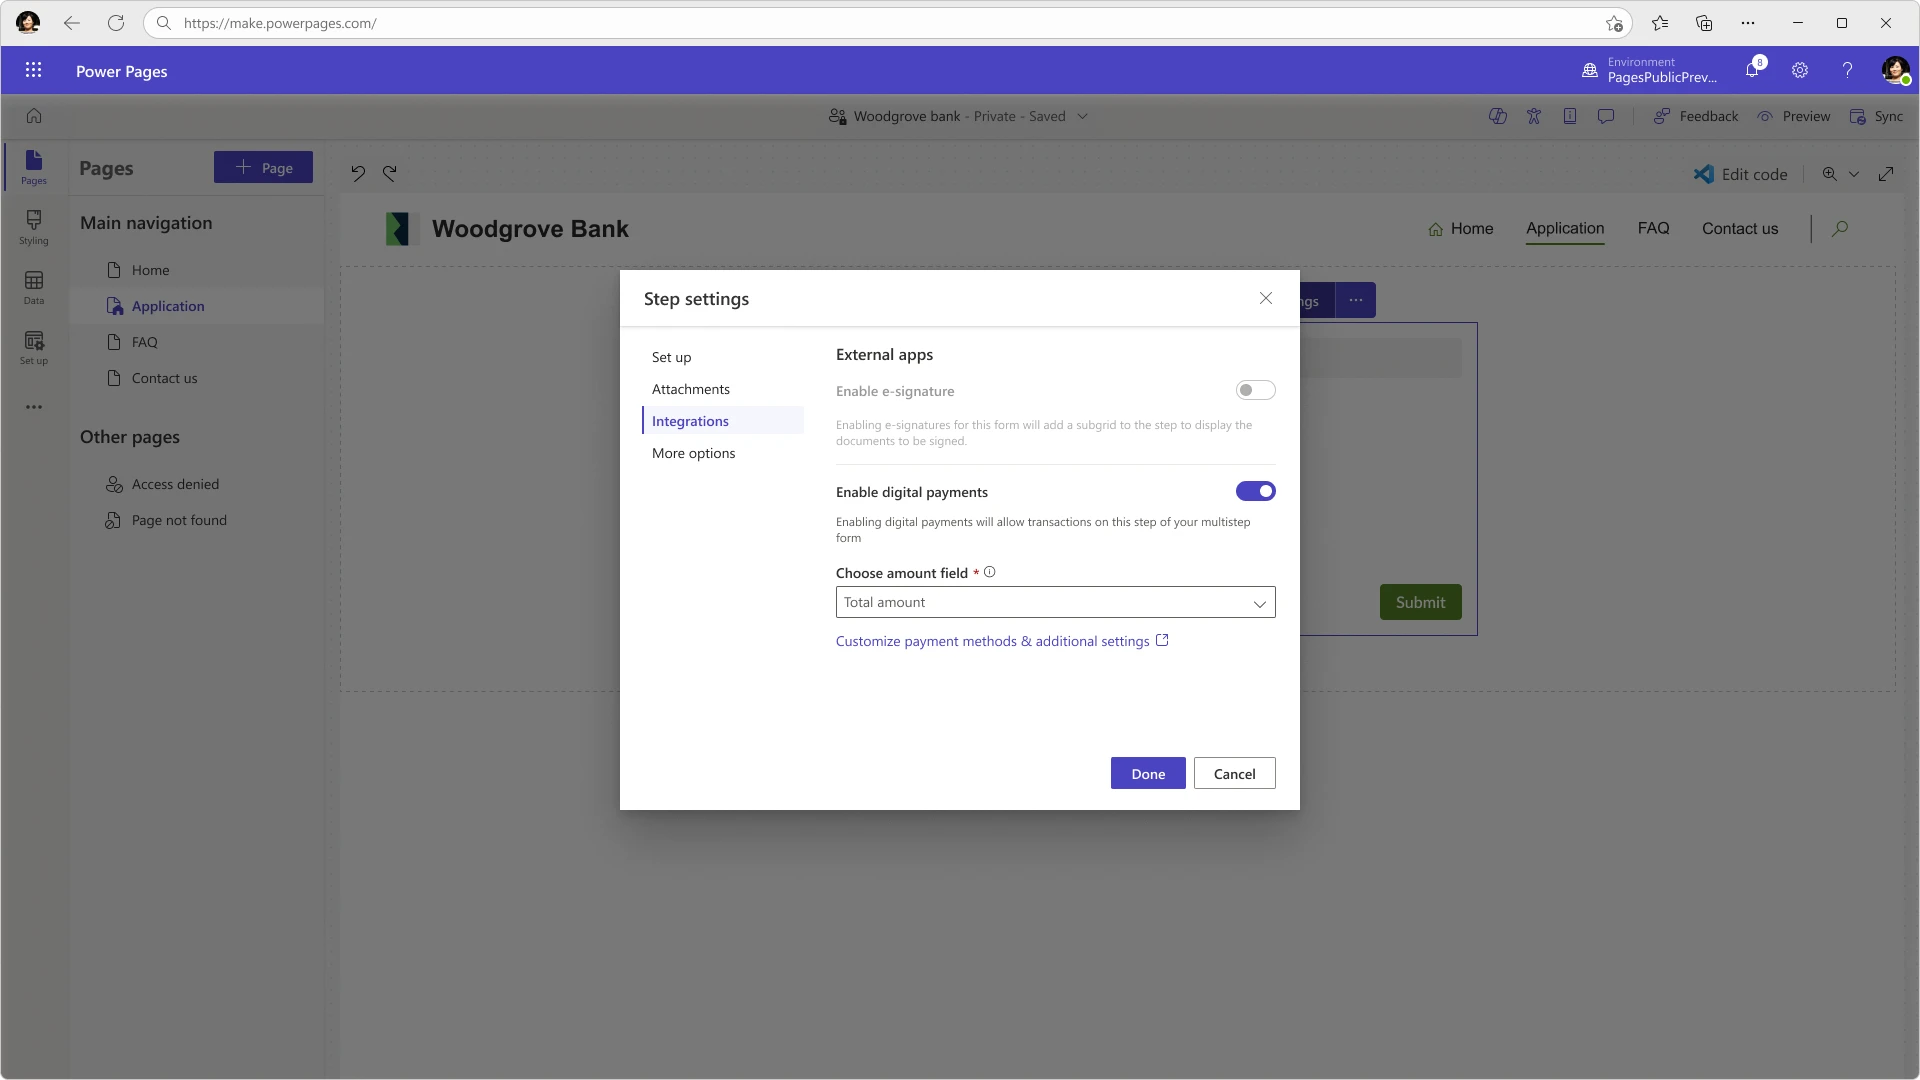Run the accessibility checker icon
Viewport: 1920px width, 1080px height.
[1535, 116]
